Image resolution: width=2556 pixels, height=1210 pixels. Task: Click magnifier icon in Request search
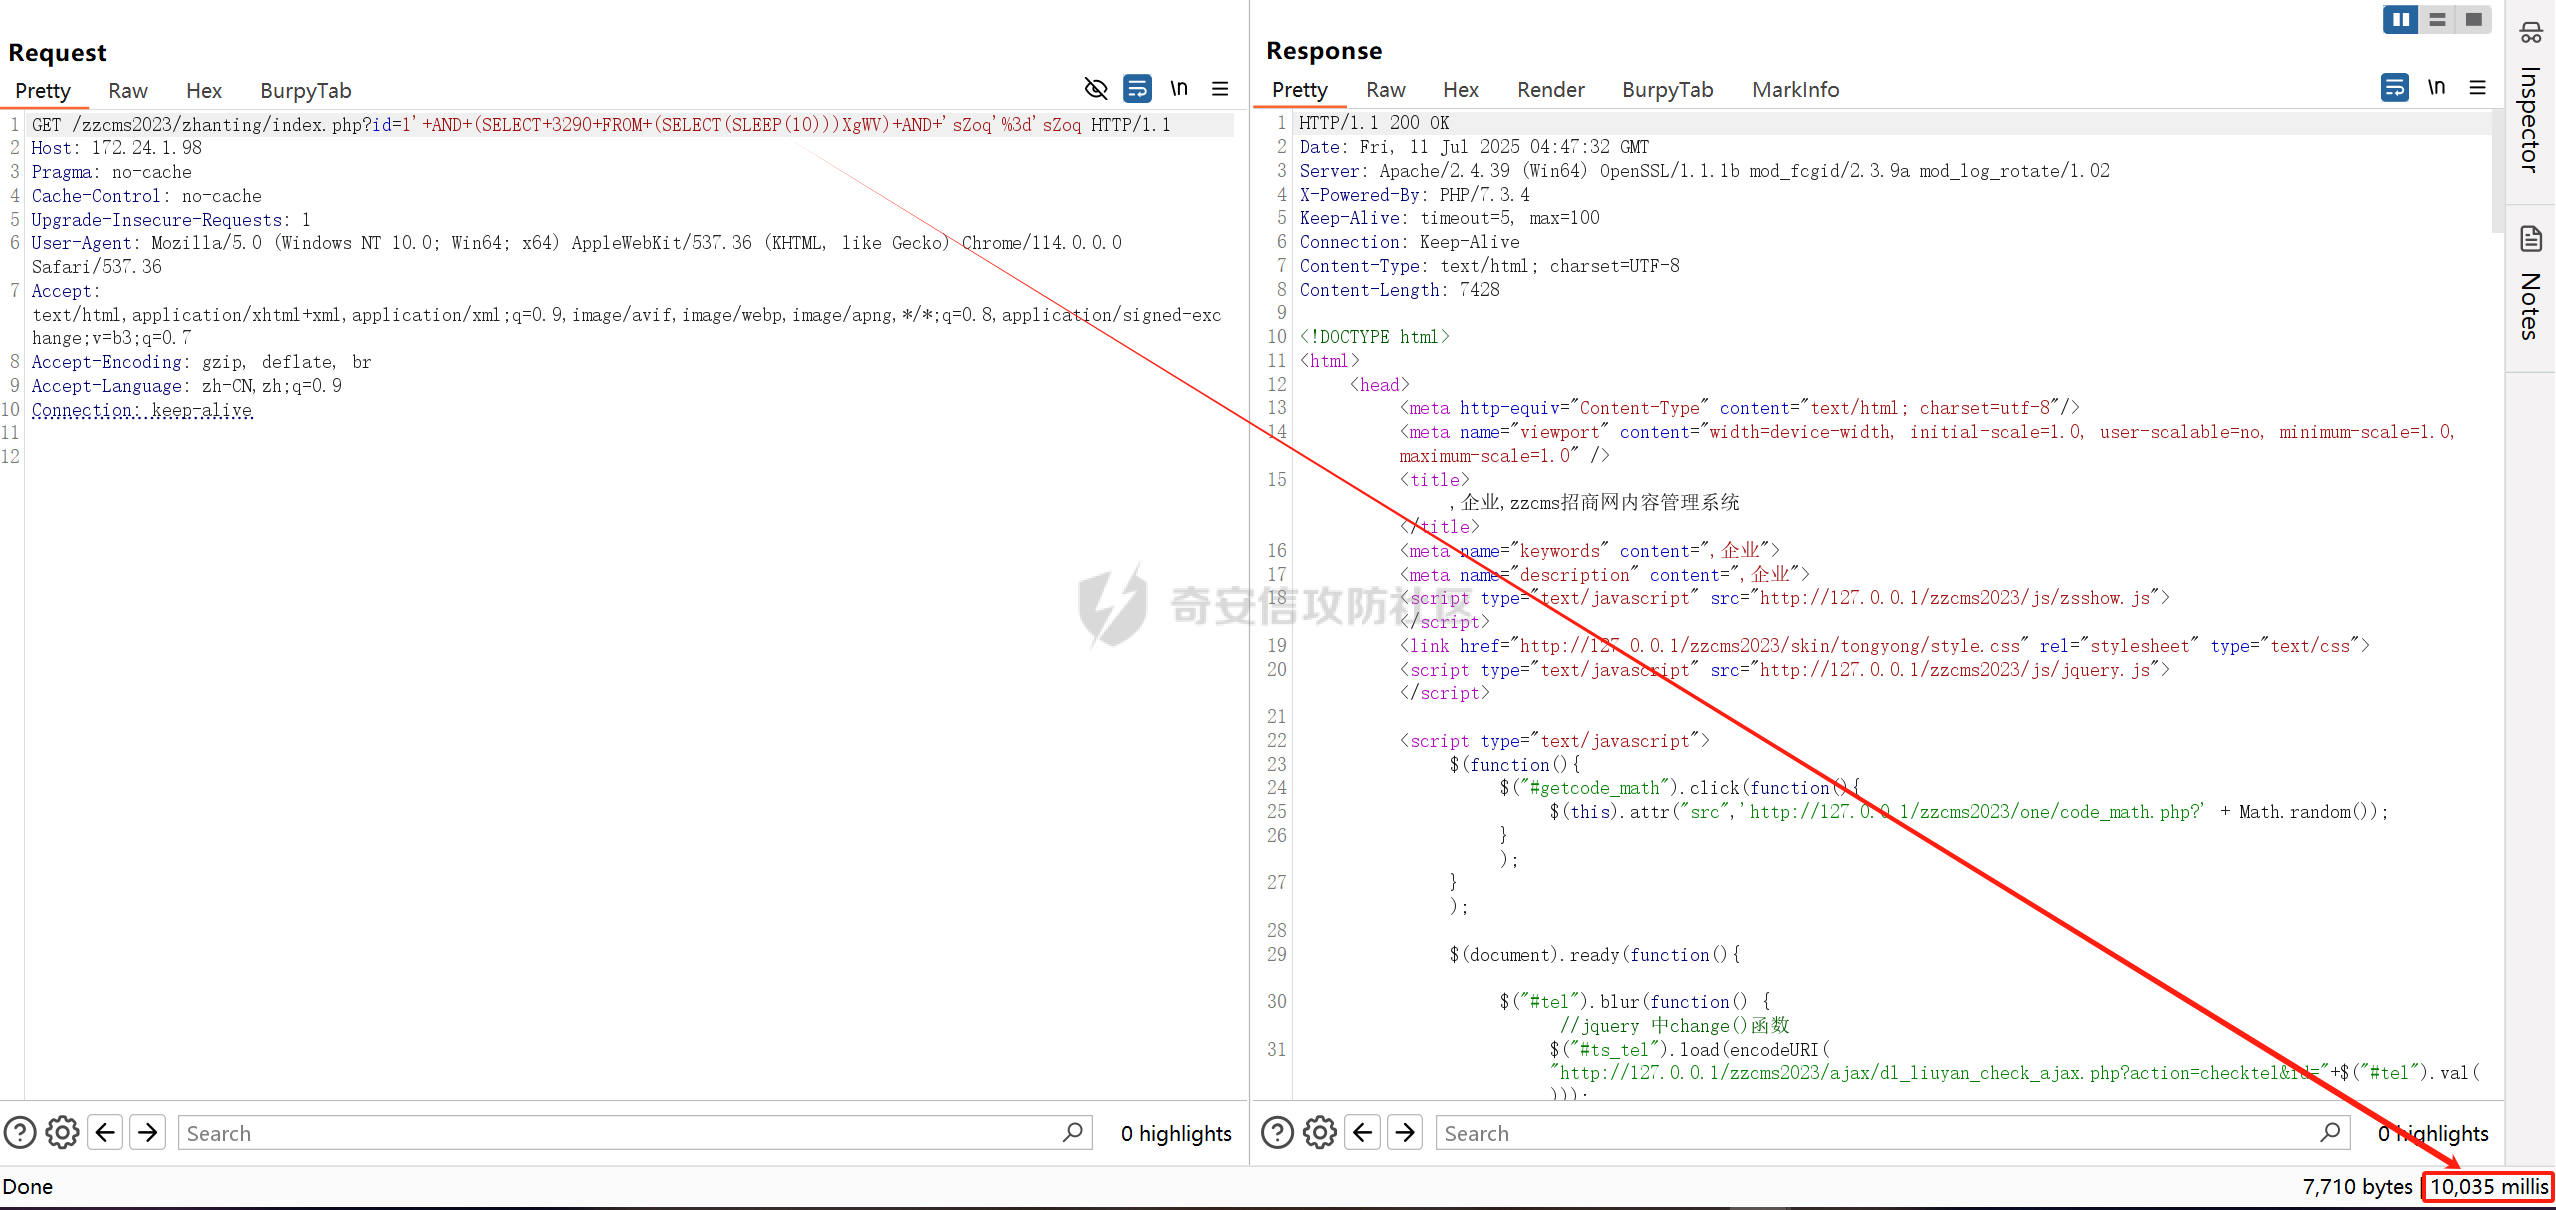tap(1073, 1132)
